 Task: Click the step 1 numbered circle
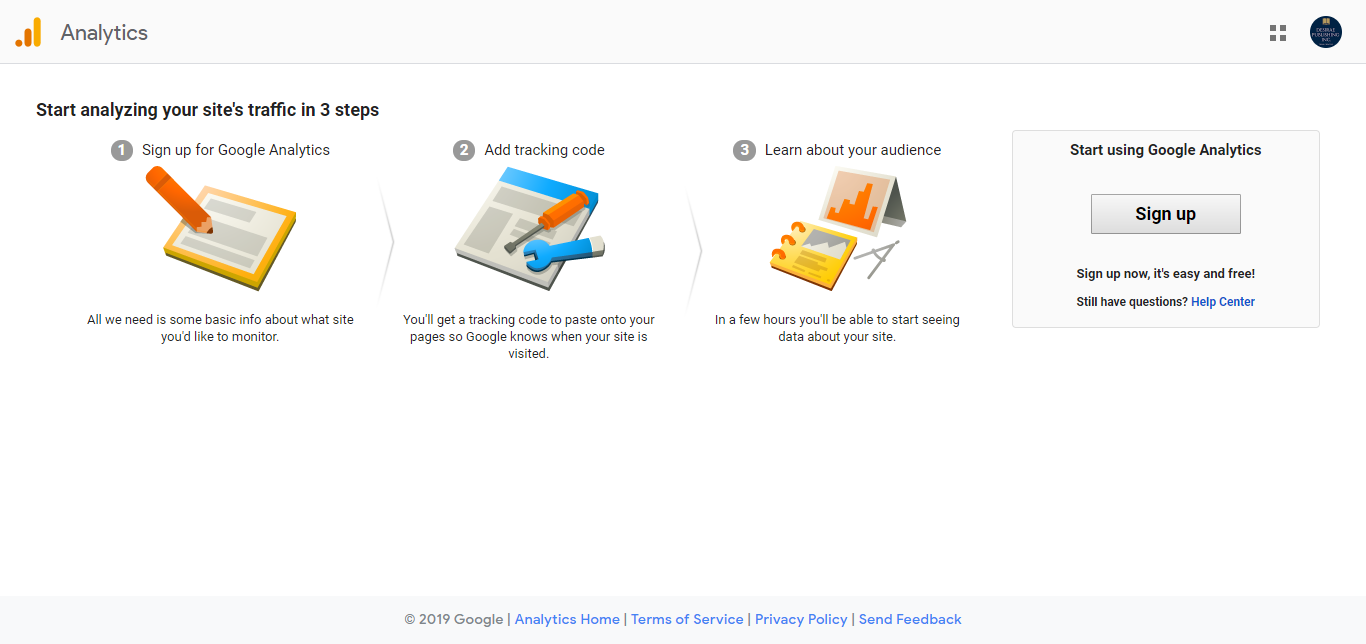pos(121,150)
